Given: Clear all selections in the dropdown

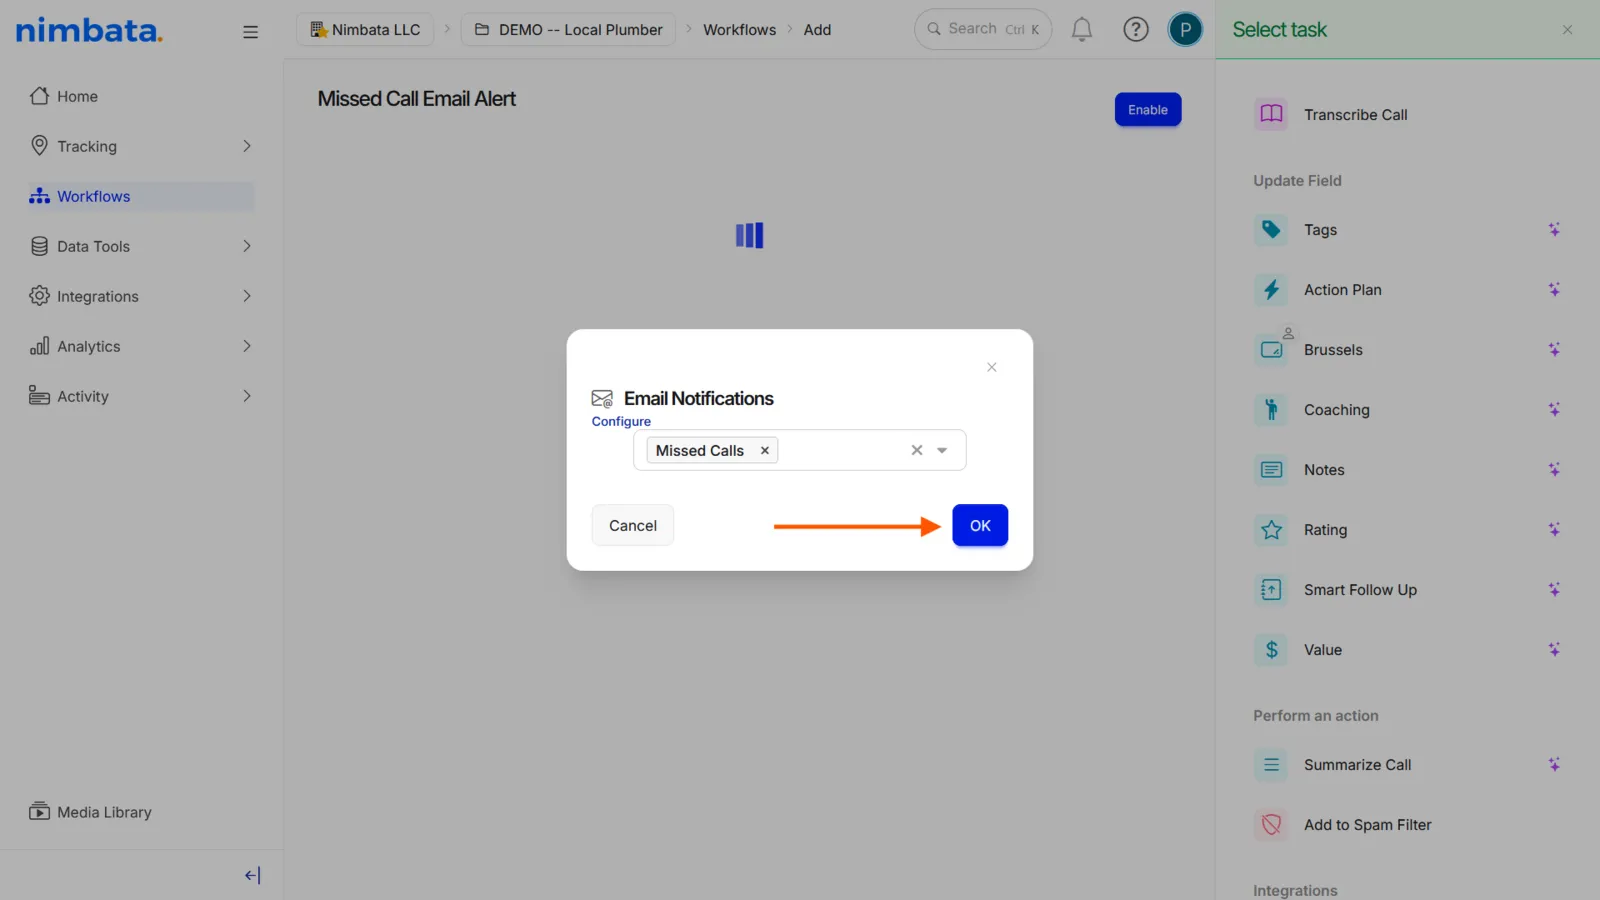Looking at the screenshot, I should click(x=916, y=450).
